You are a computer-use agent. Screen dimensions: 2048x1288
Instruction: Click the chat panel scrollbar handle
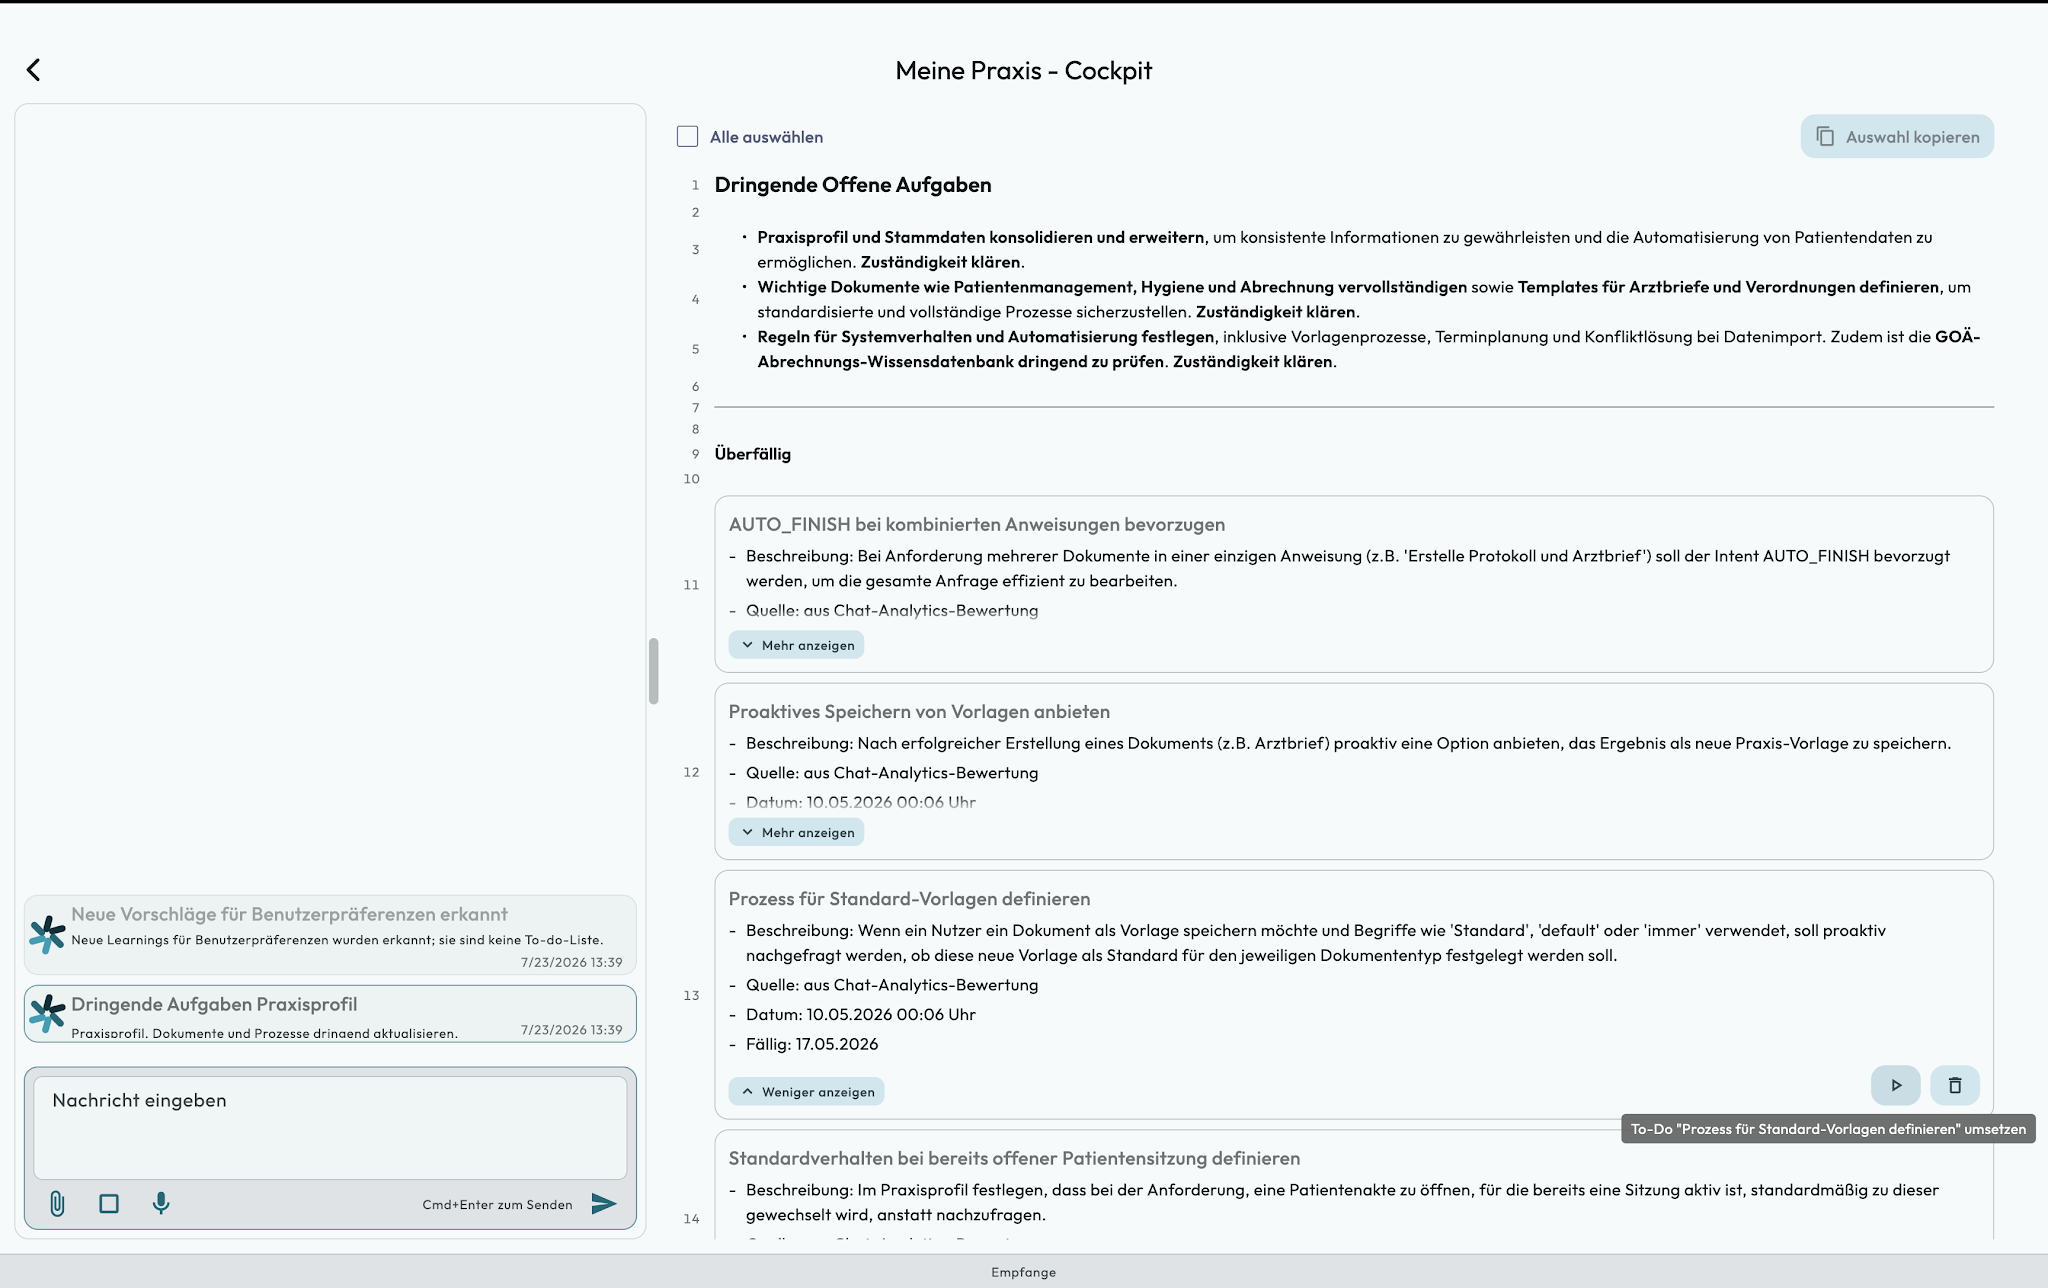654,671
